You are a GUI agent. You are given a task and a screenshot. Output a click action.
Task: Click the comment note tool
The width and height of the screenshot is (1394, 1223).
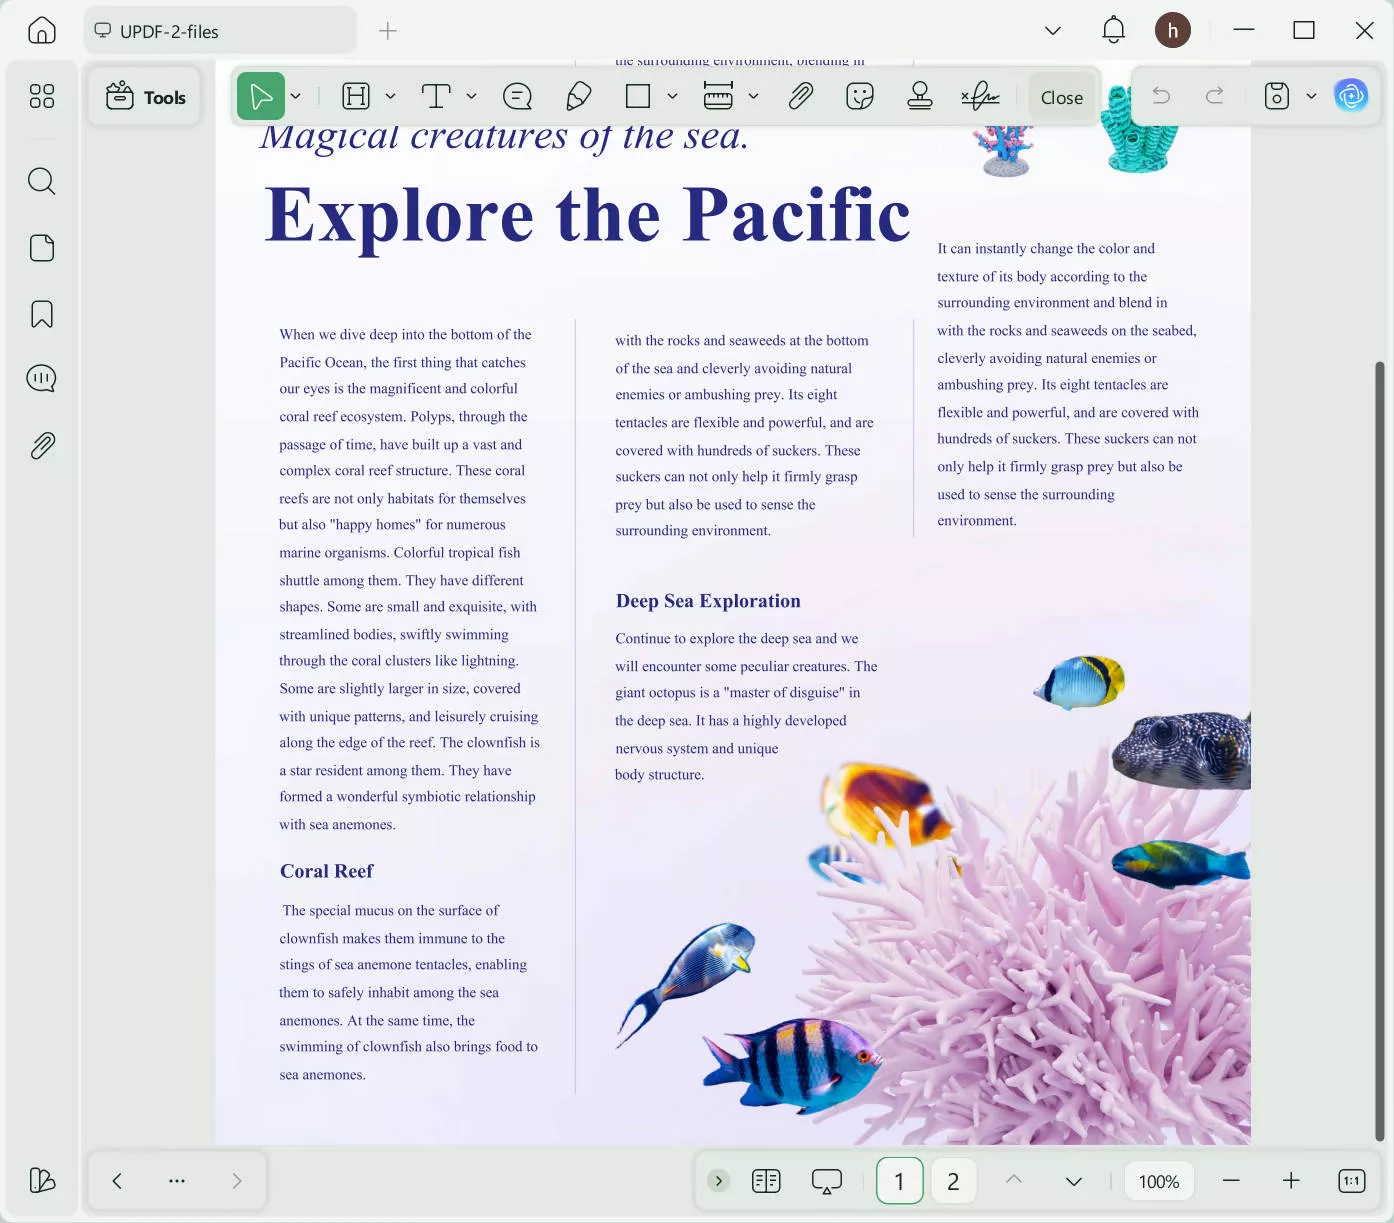(517, 96)
